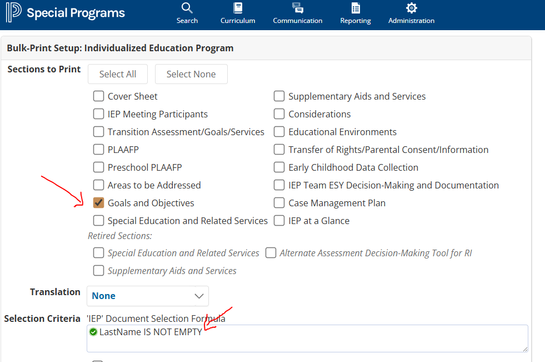This screenshot has height=362, width=545.
Task: Check the IEP at a Glance box
Action: (x=279, y=220)
